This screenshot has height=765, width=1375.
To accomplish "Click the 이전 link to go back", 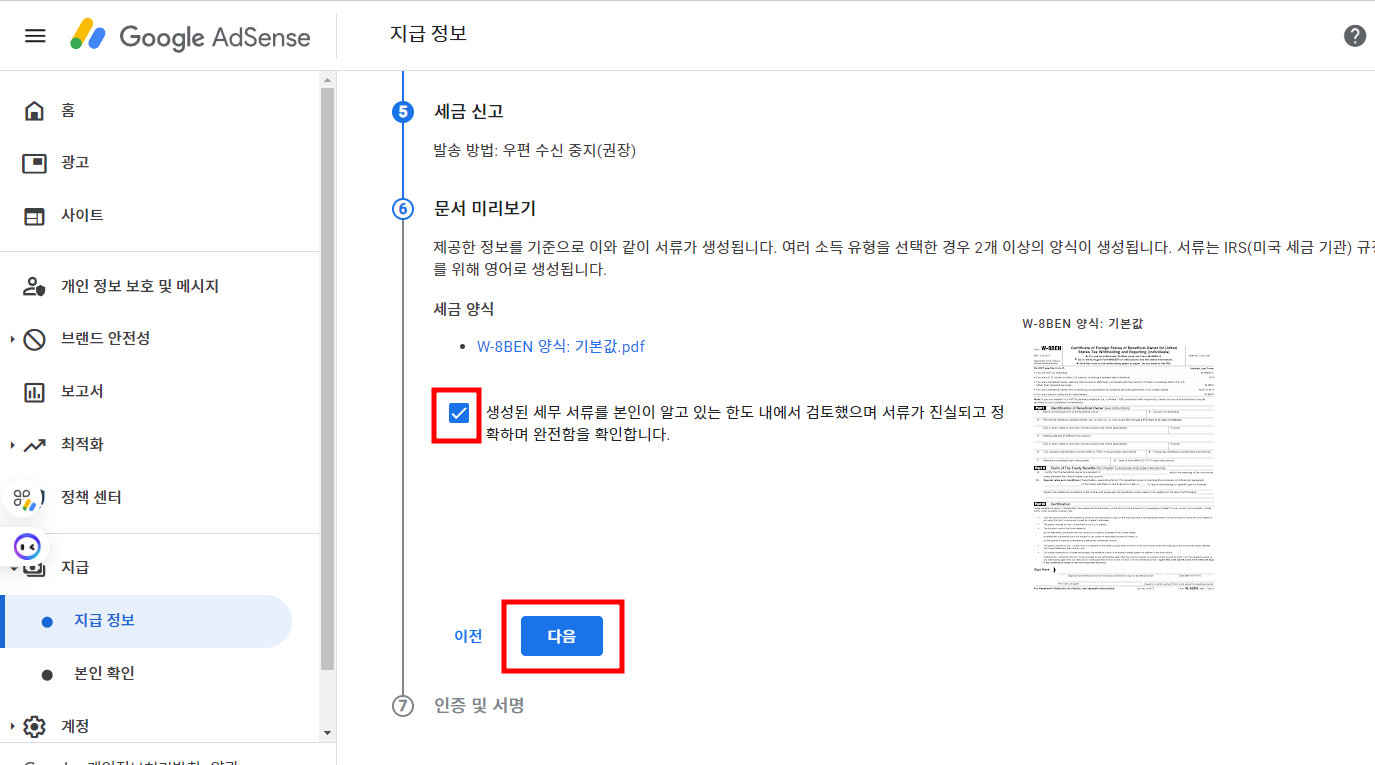I will pyautogui.click(x=467, y=635).
